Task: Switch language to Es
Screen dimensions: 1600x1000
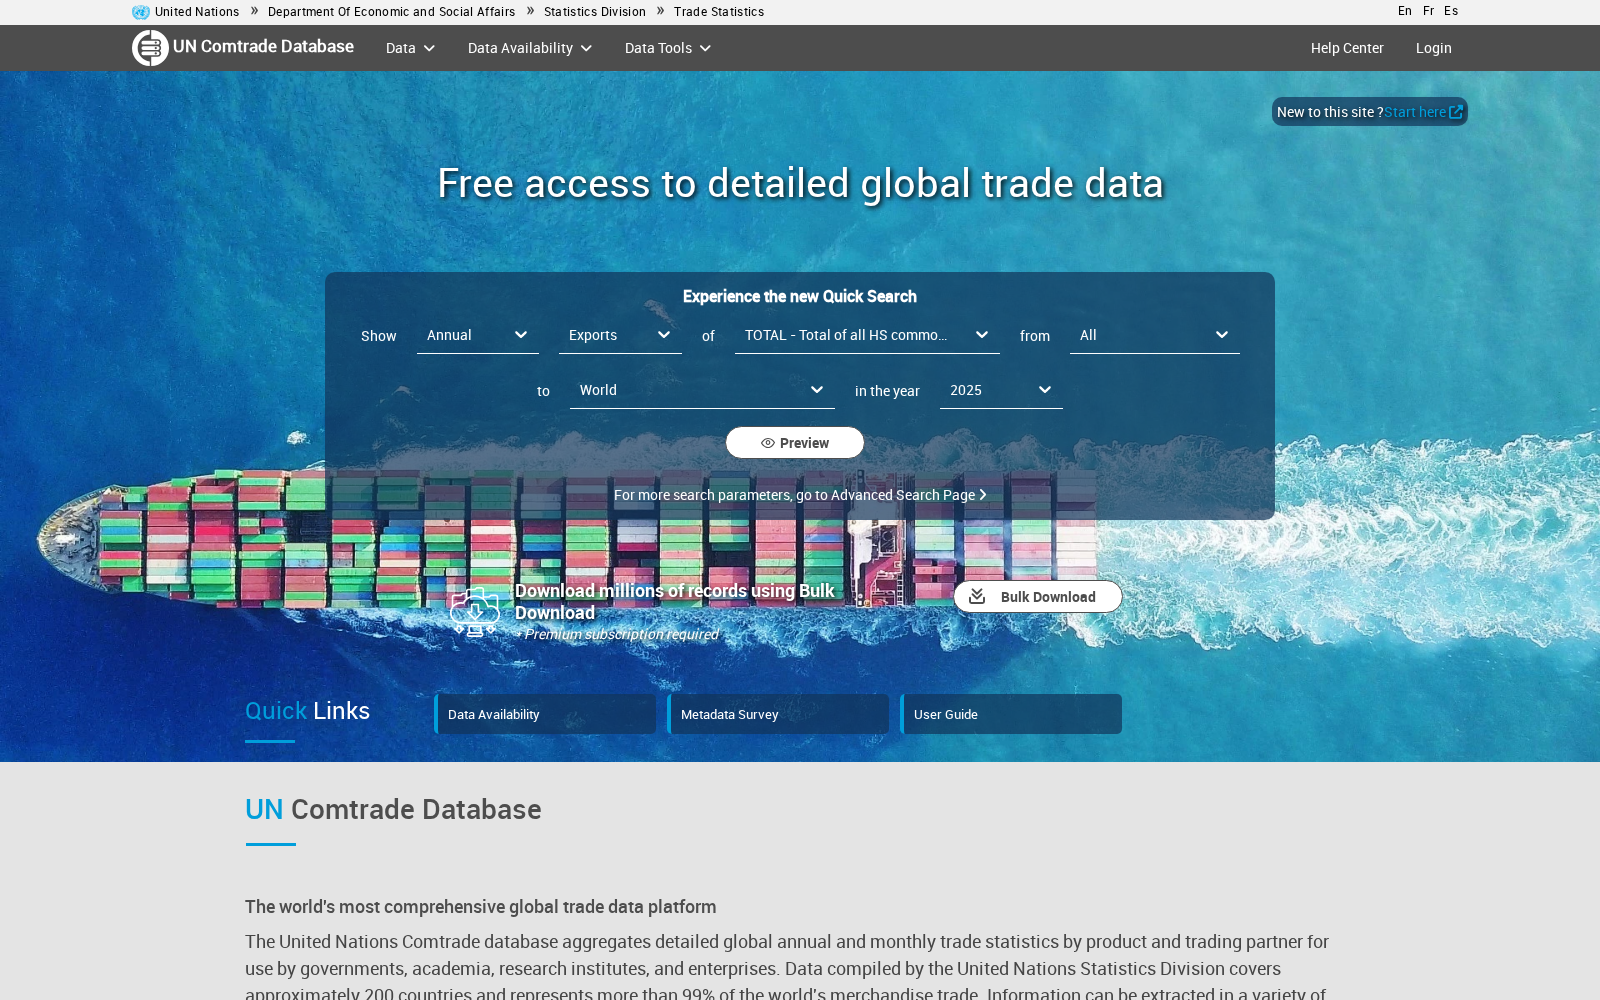Action: tap(1451, 11)
